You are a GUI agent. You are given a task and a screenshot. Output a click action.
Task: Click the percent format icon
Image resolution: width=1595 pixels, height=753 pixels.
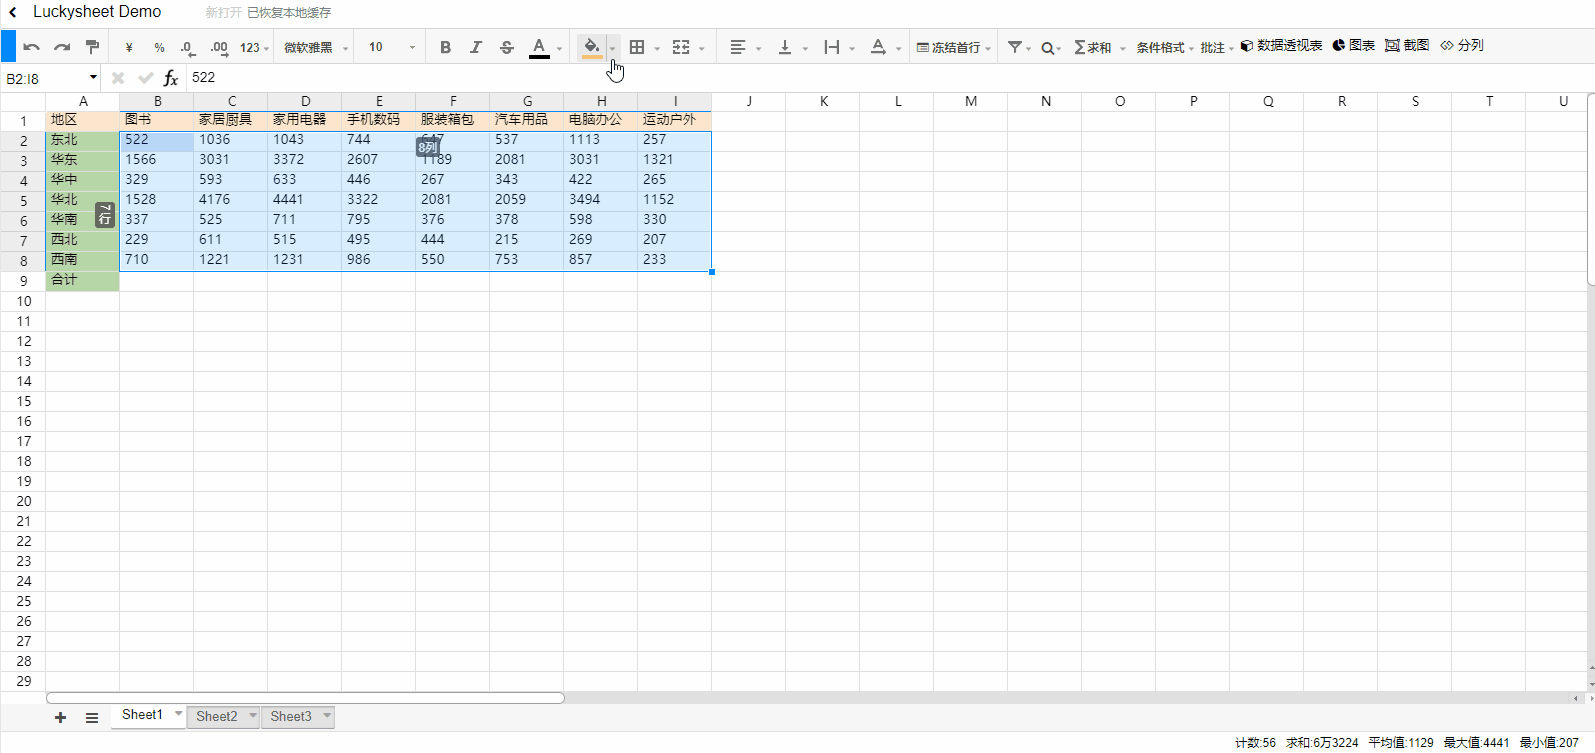pyautogui.click(x=159, y=47)
